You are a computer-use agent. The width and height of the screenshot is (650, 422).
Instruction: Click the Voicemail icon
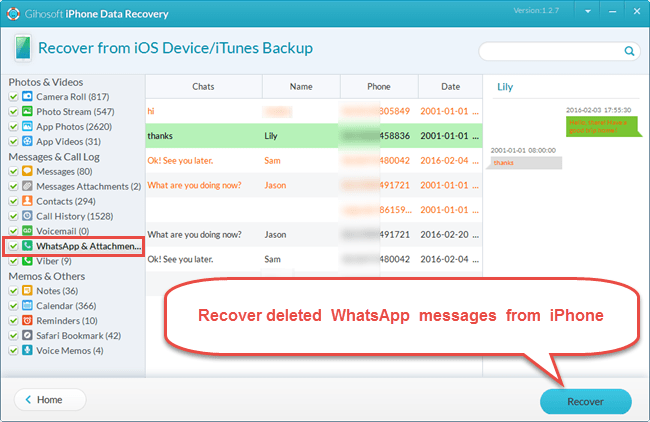tap(27, 230)
